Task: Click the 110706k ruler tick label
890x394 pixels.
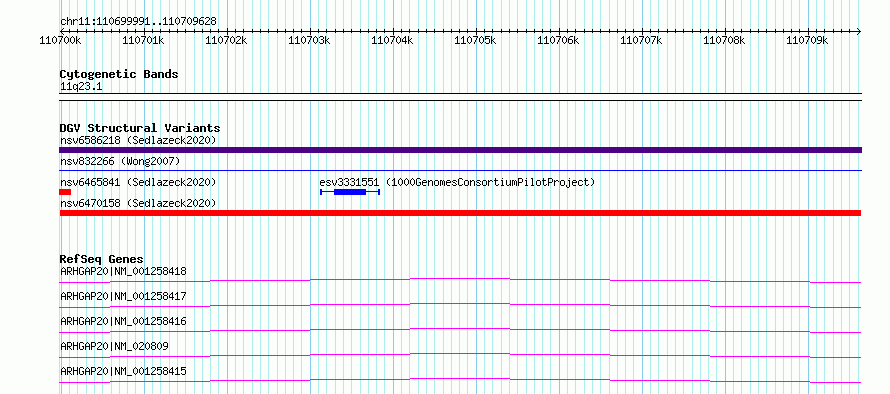Action: tap(559, 40)
